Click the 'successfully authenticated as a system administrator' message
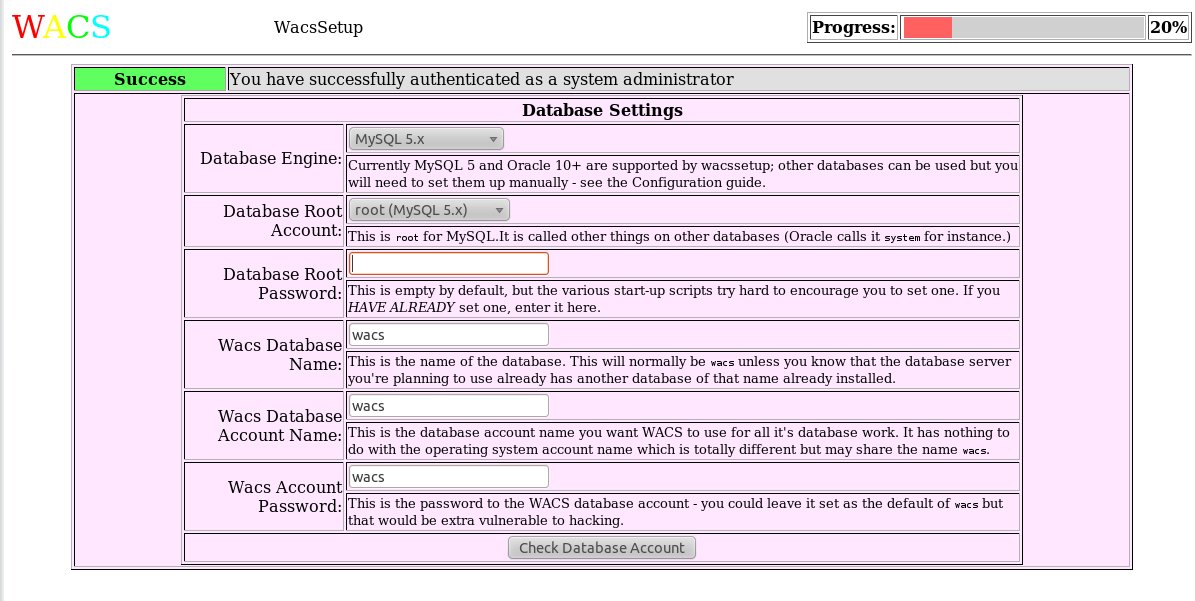 (x=482, y=79)
